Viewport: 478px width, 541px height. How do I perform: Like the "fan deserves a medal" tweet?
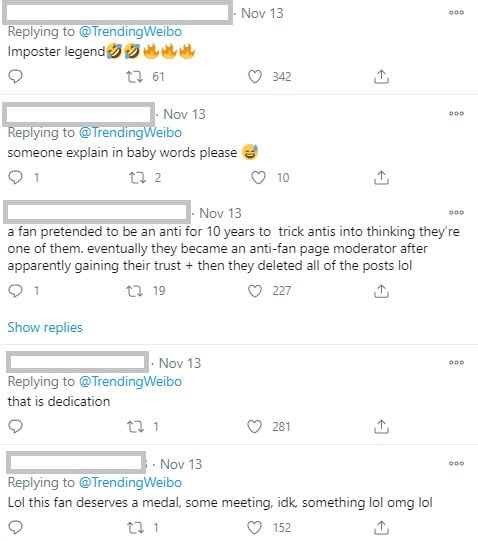click(x=254, y=528)
